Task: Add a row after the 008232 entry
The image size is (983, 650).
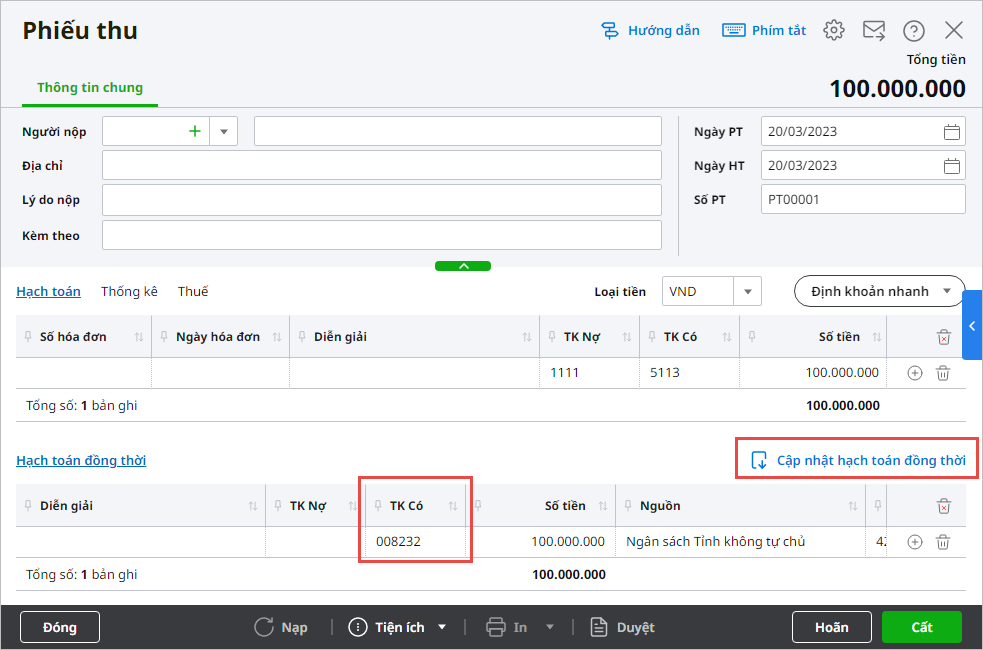Action: click(915, 542)
